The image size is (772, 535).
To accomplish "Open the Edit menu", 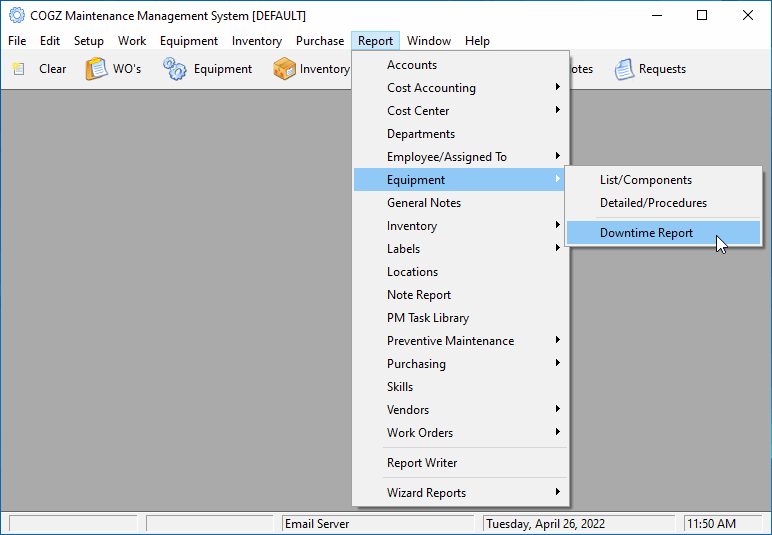I will [50, 41].
